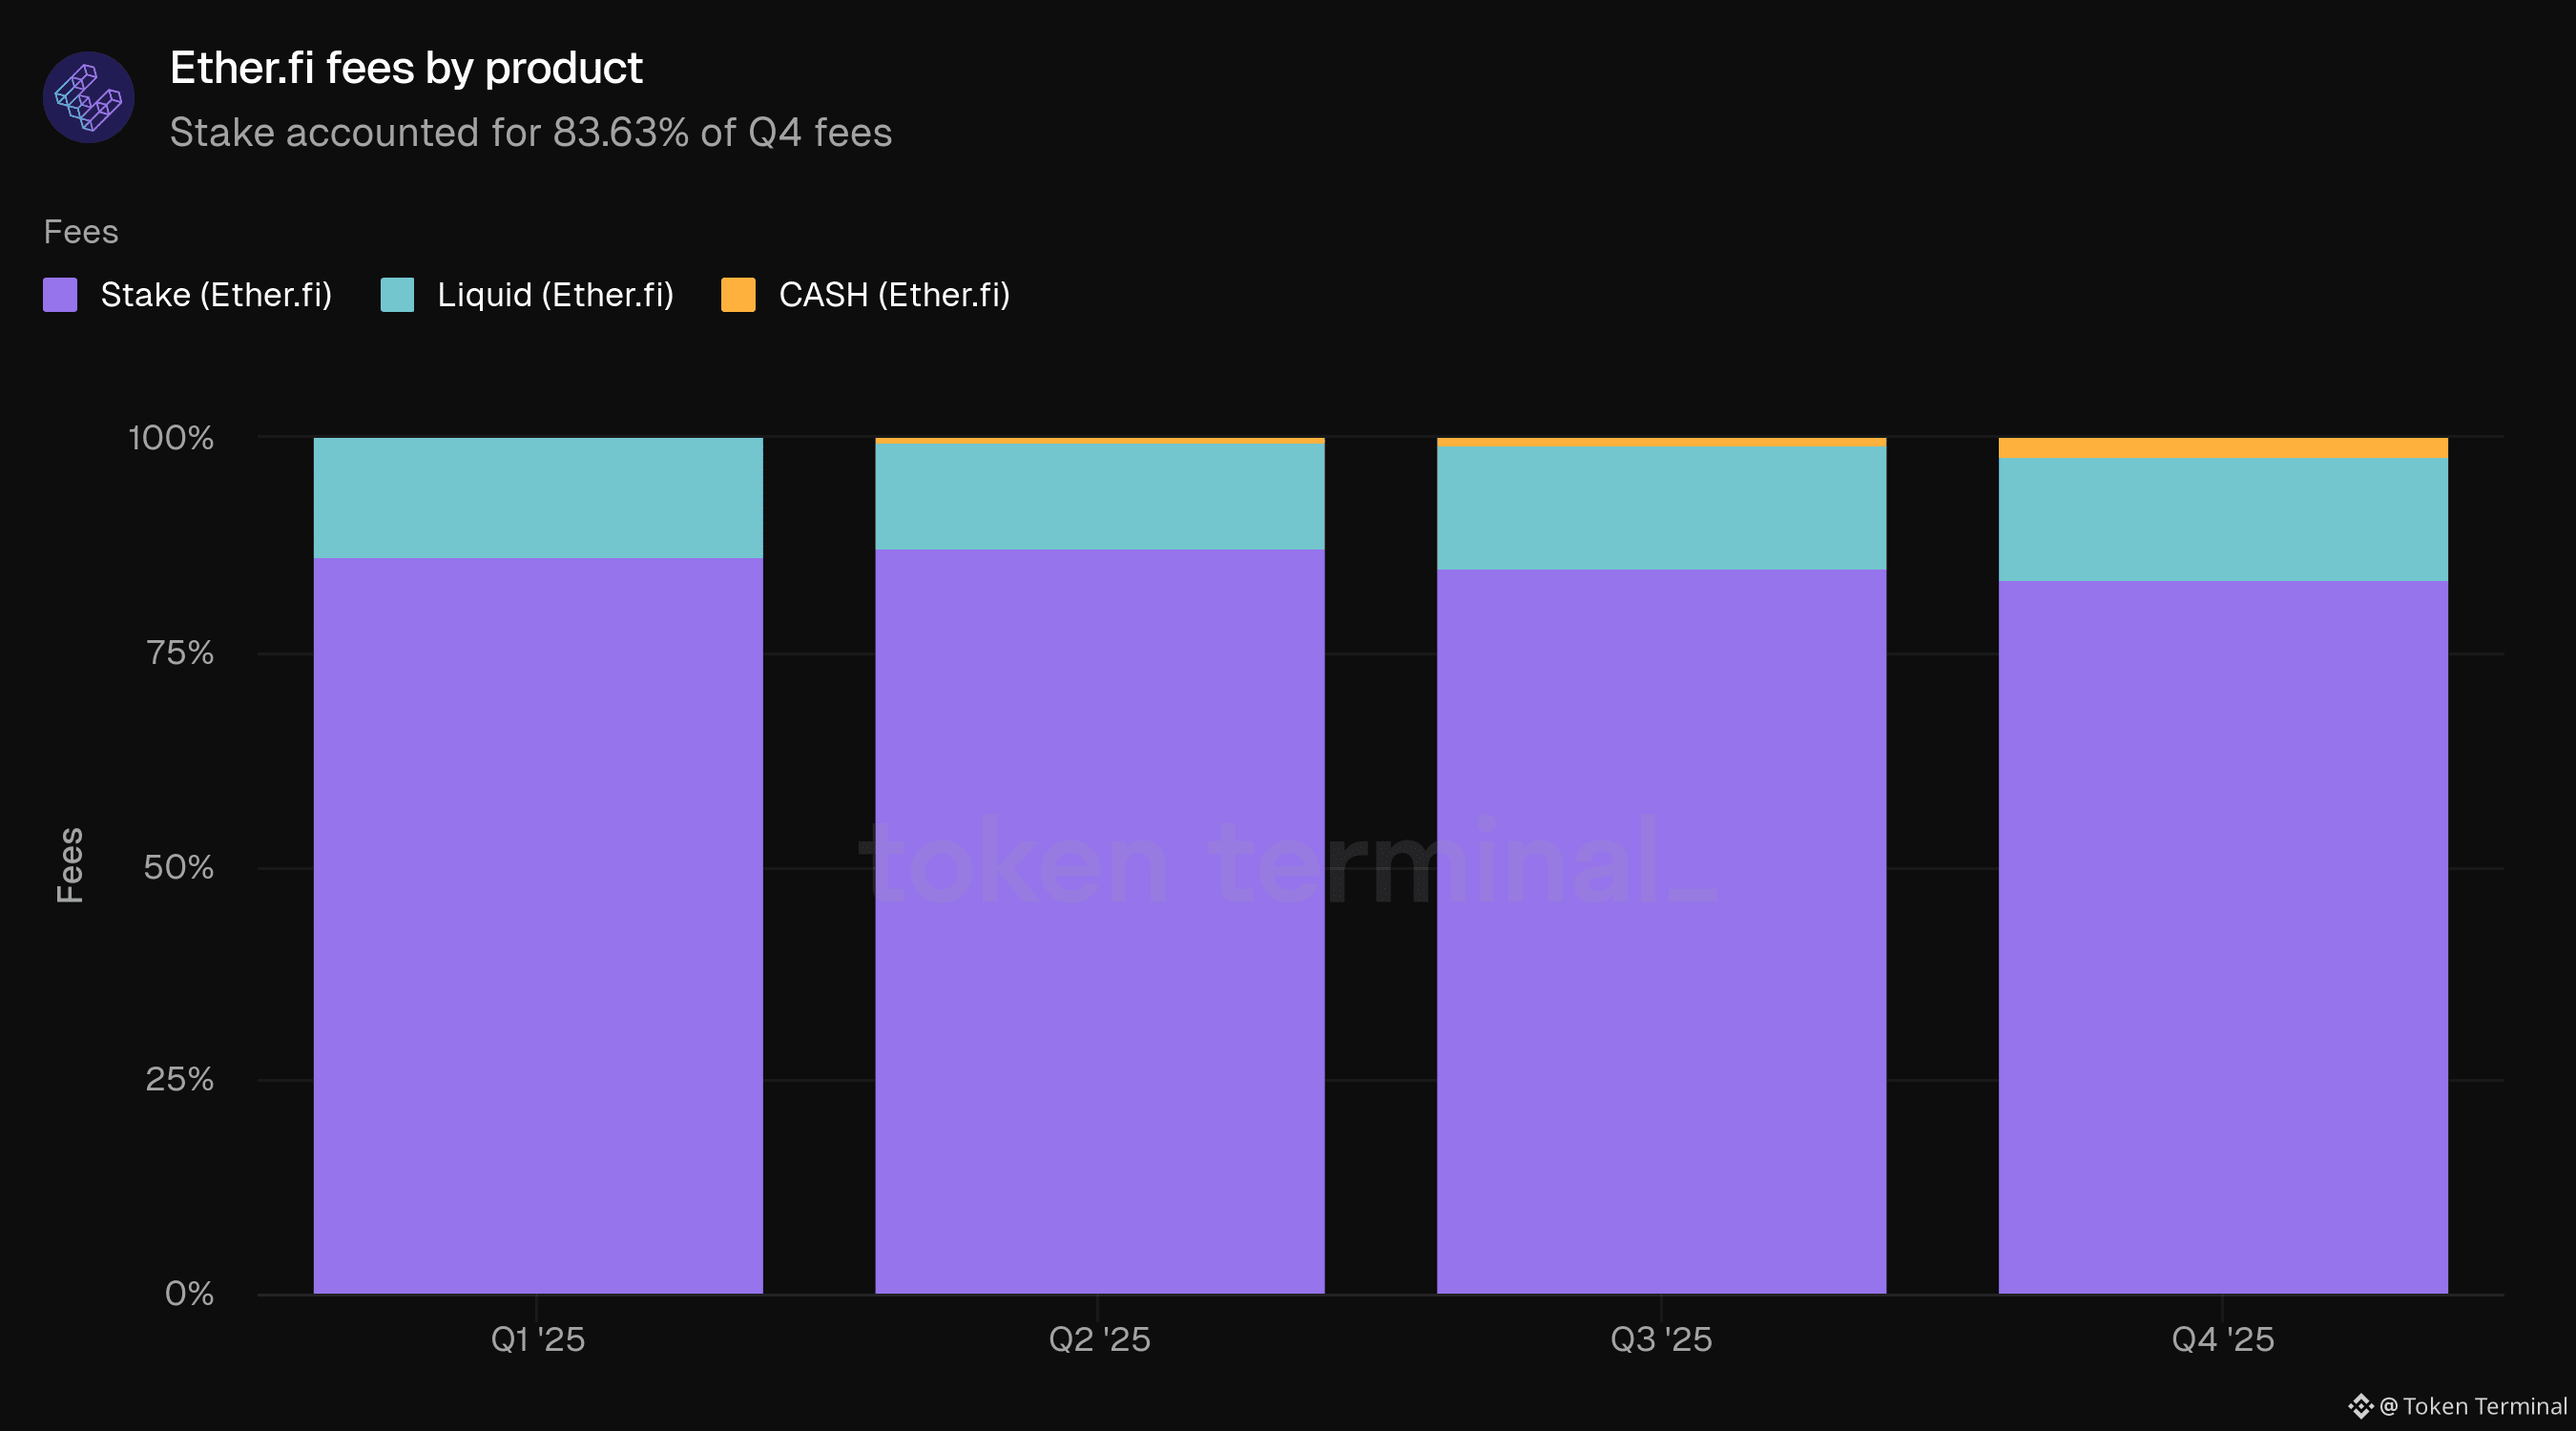Click the Q4 '25 axis label
This screenshot has height=1431, width=2576.
[x=2222, y=1339]
